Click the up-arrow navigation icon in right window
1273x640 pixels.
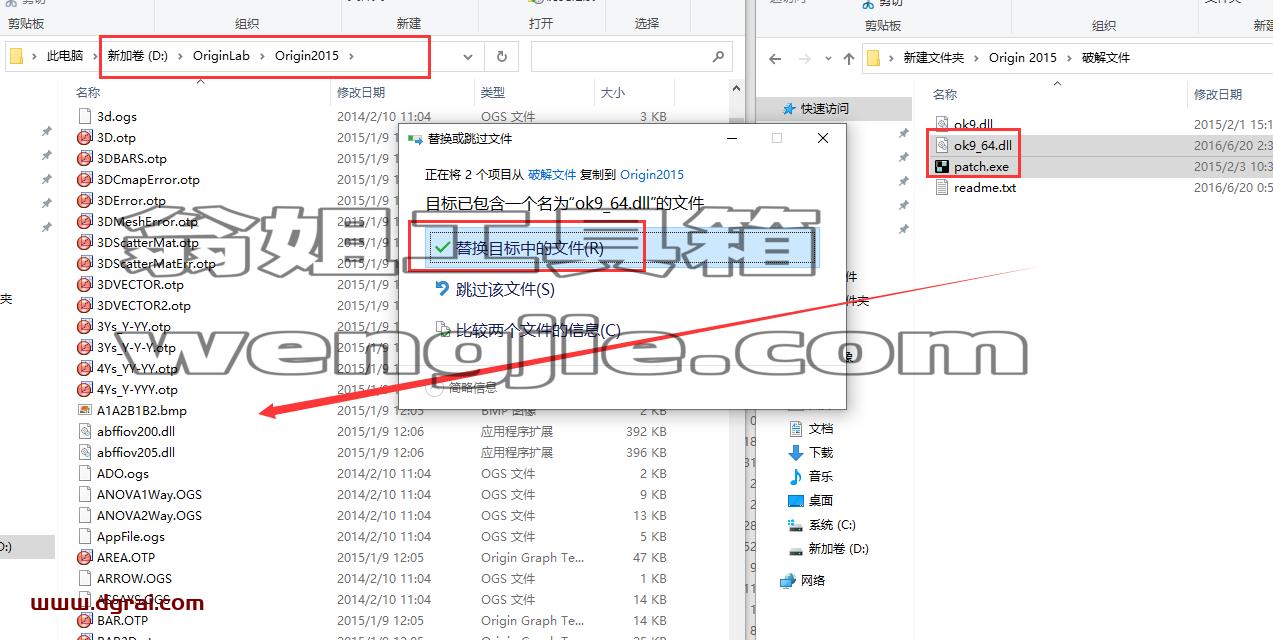(849, 58)
